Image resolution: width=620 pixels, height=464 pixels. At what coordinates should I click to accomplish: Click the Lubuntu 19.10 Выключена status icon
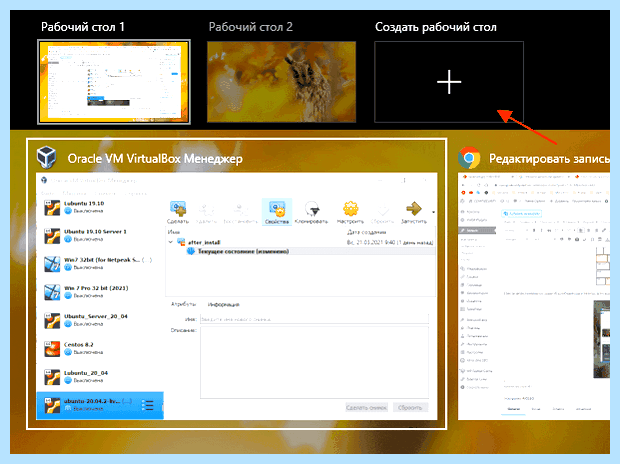(68, 211)
